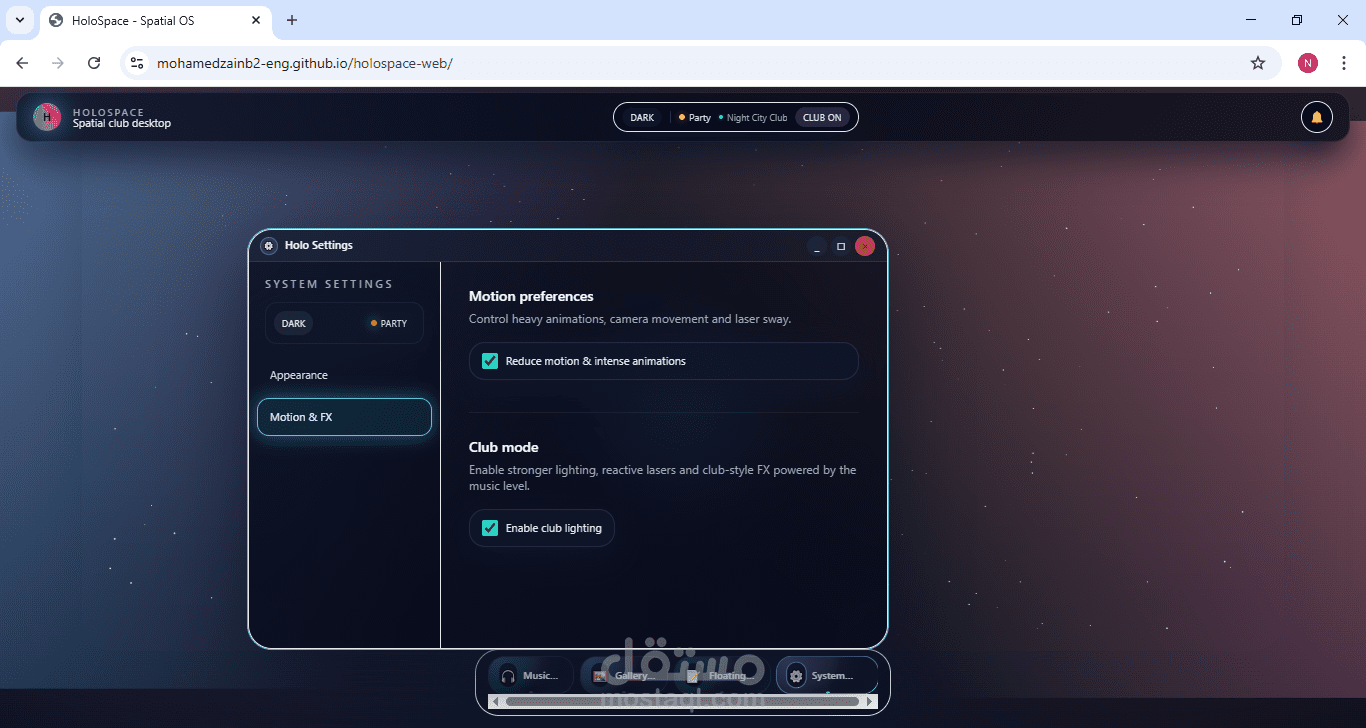
Task: Open the Music app from the dock
Action: (x=530, y=675)
